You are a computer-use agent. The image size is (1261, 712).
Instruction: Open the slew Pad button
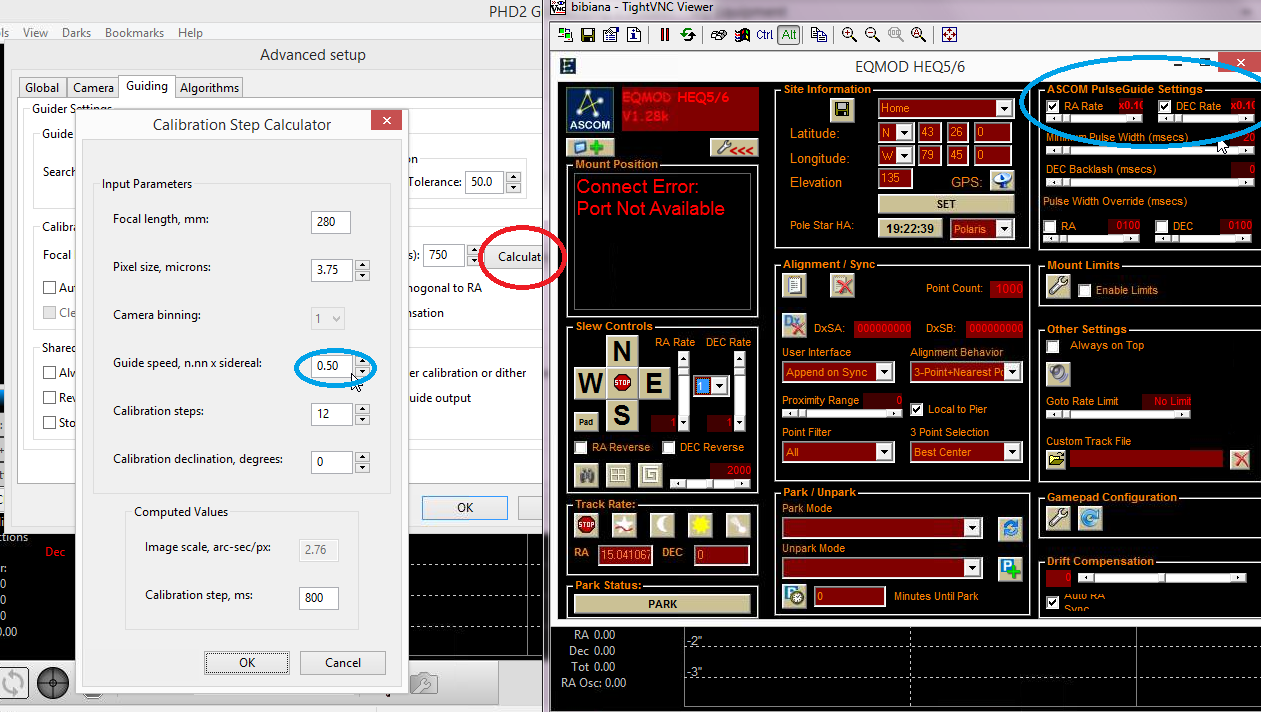pos(586,422)
